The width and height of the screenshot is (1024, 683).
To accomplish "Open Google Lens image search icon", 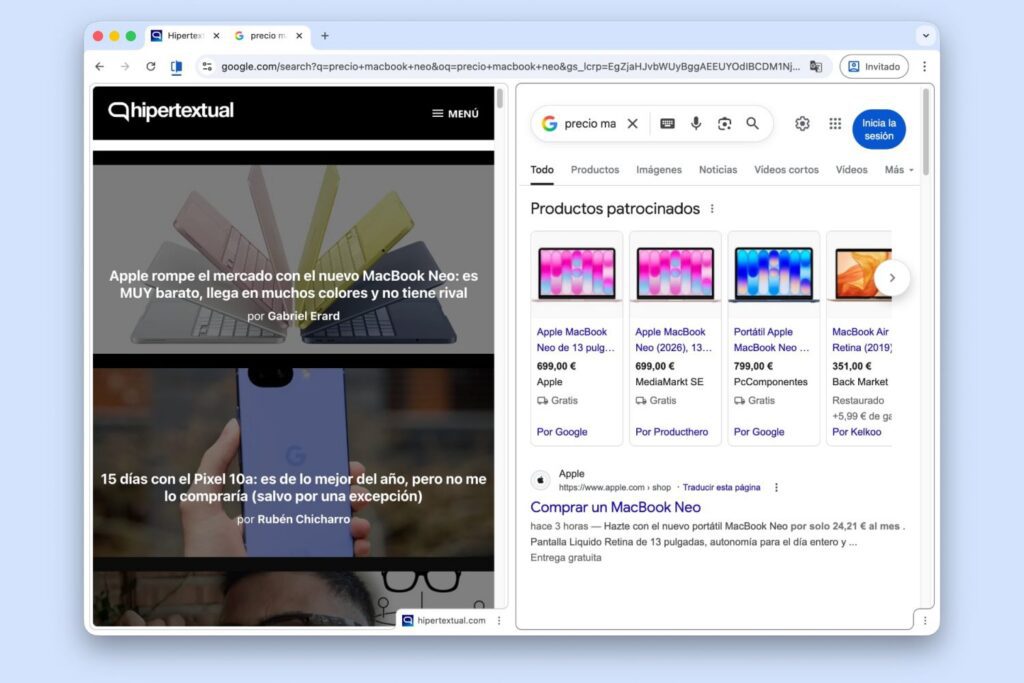I will (x=723, y=123).
